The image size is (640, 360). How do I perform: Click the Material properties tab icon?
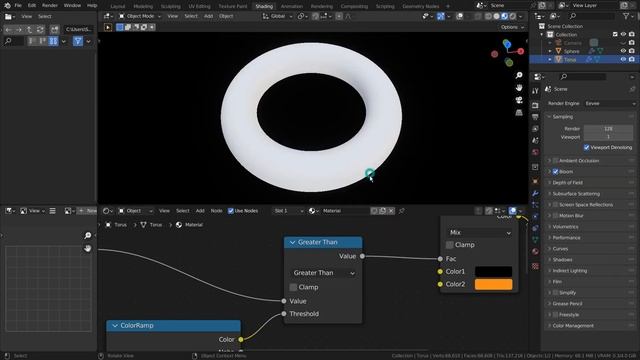535,251
